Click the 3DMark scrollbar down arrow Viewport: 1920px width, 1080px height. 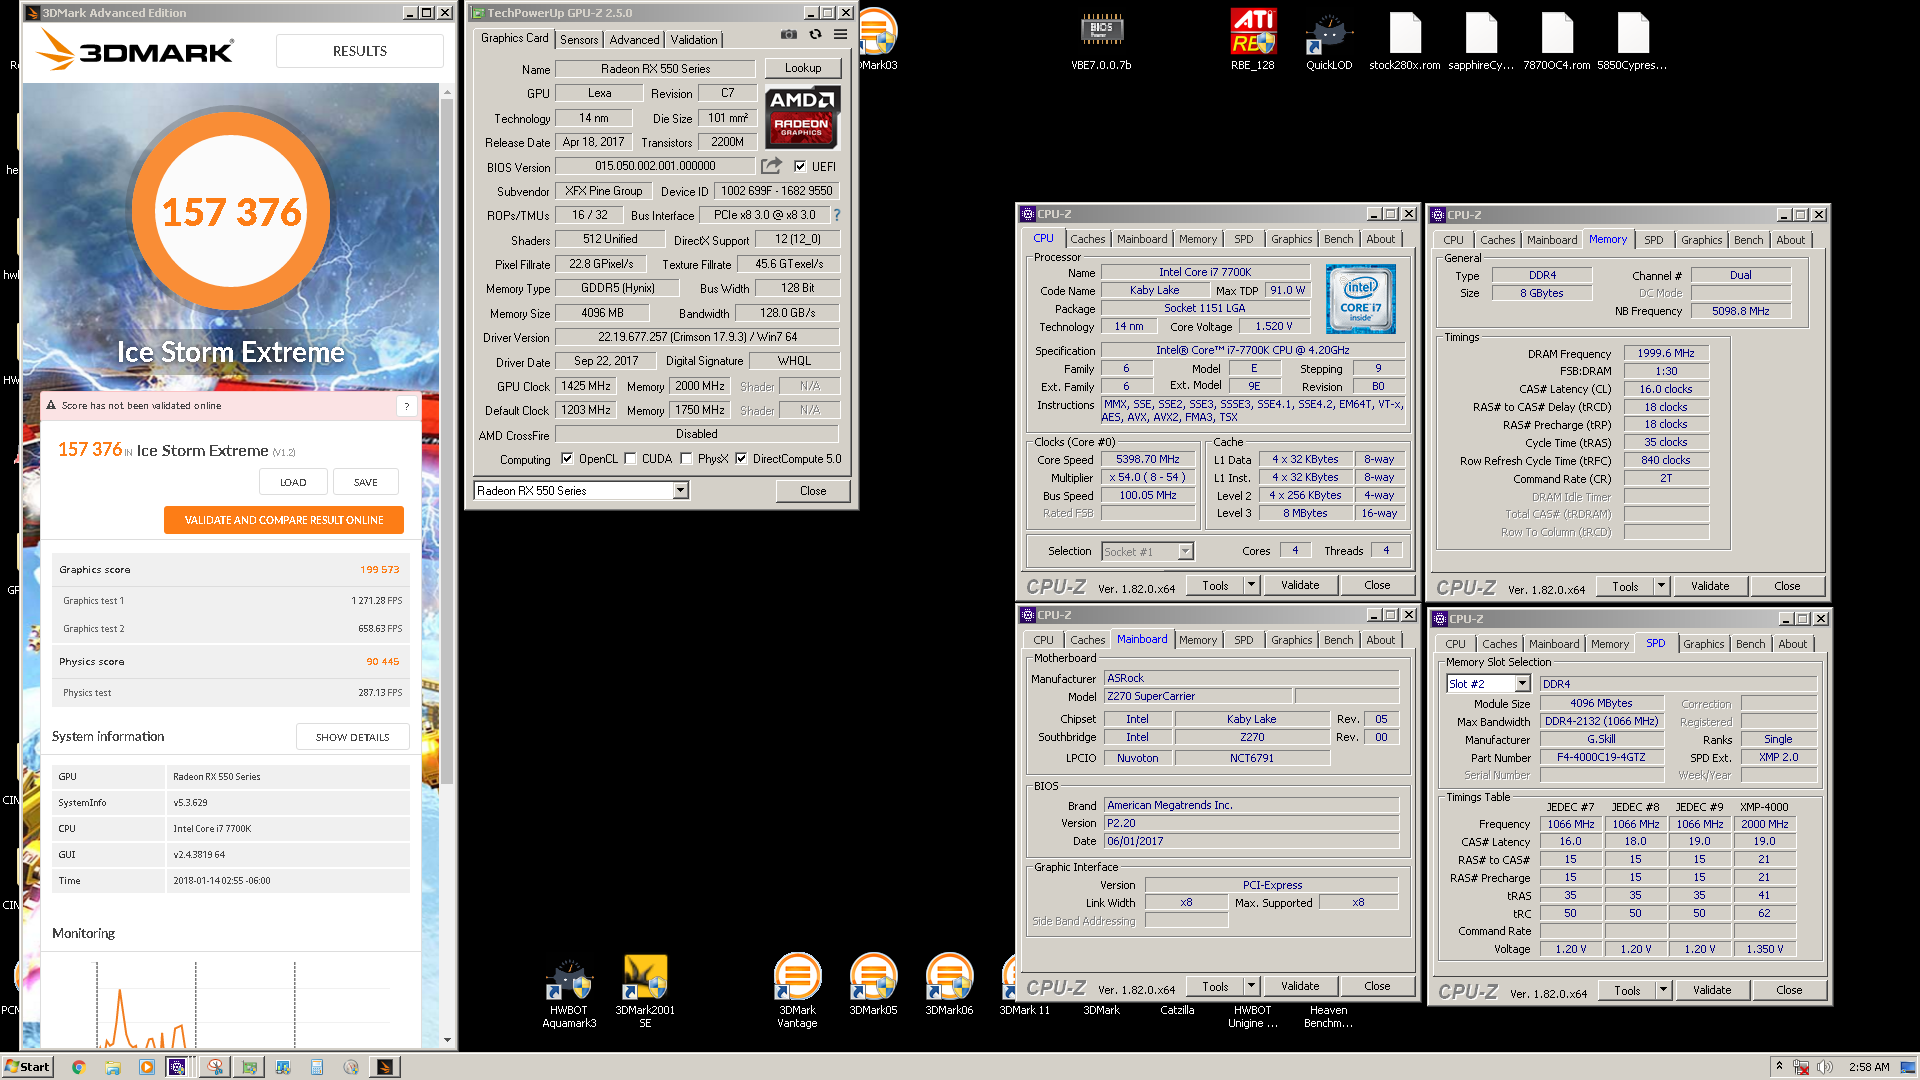coord(447,1040)
